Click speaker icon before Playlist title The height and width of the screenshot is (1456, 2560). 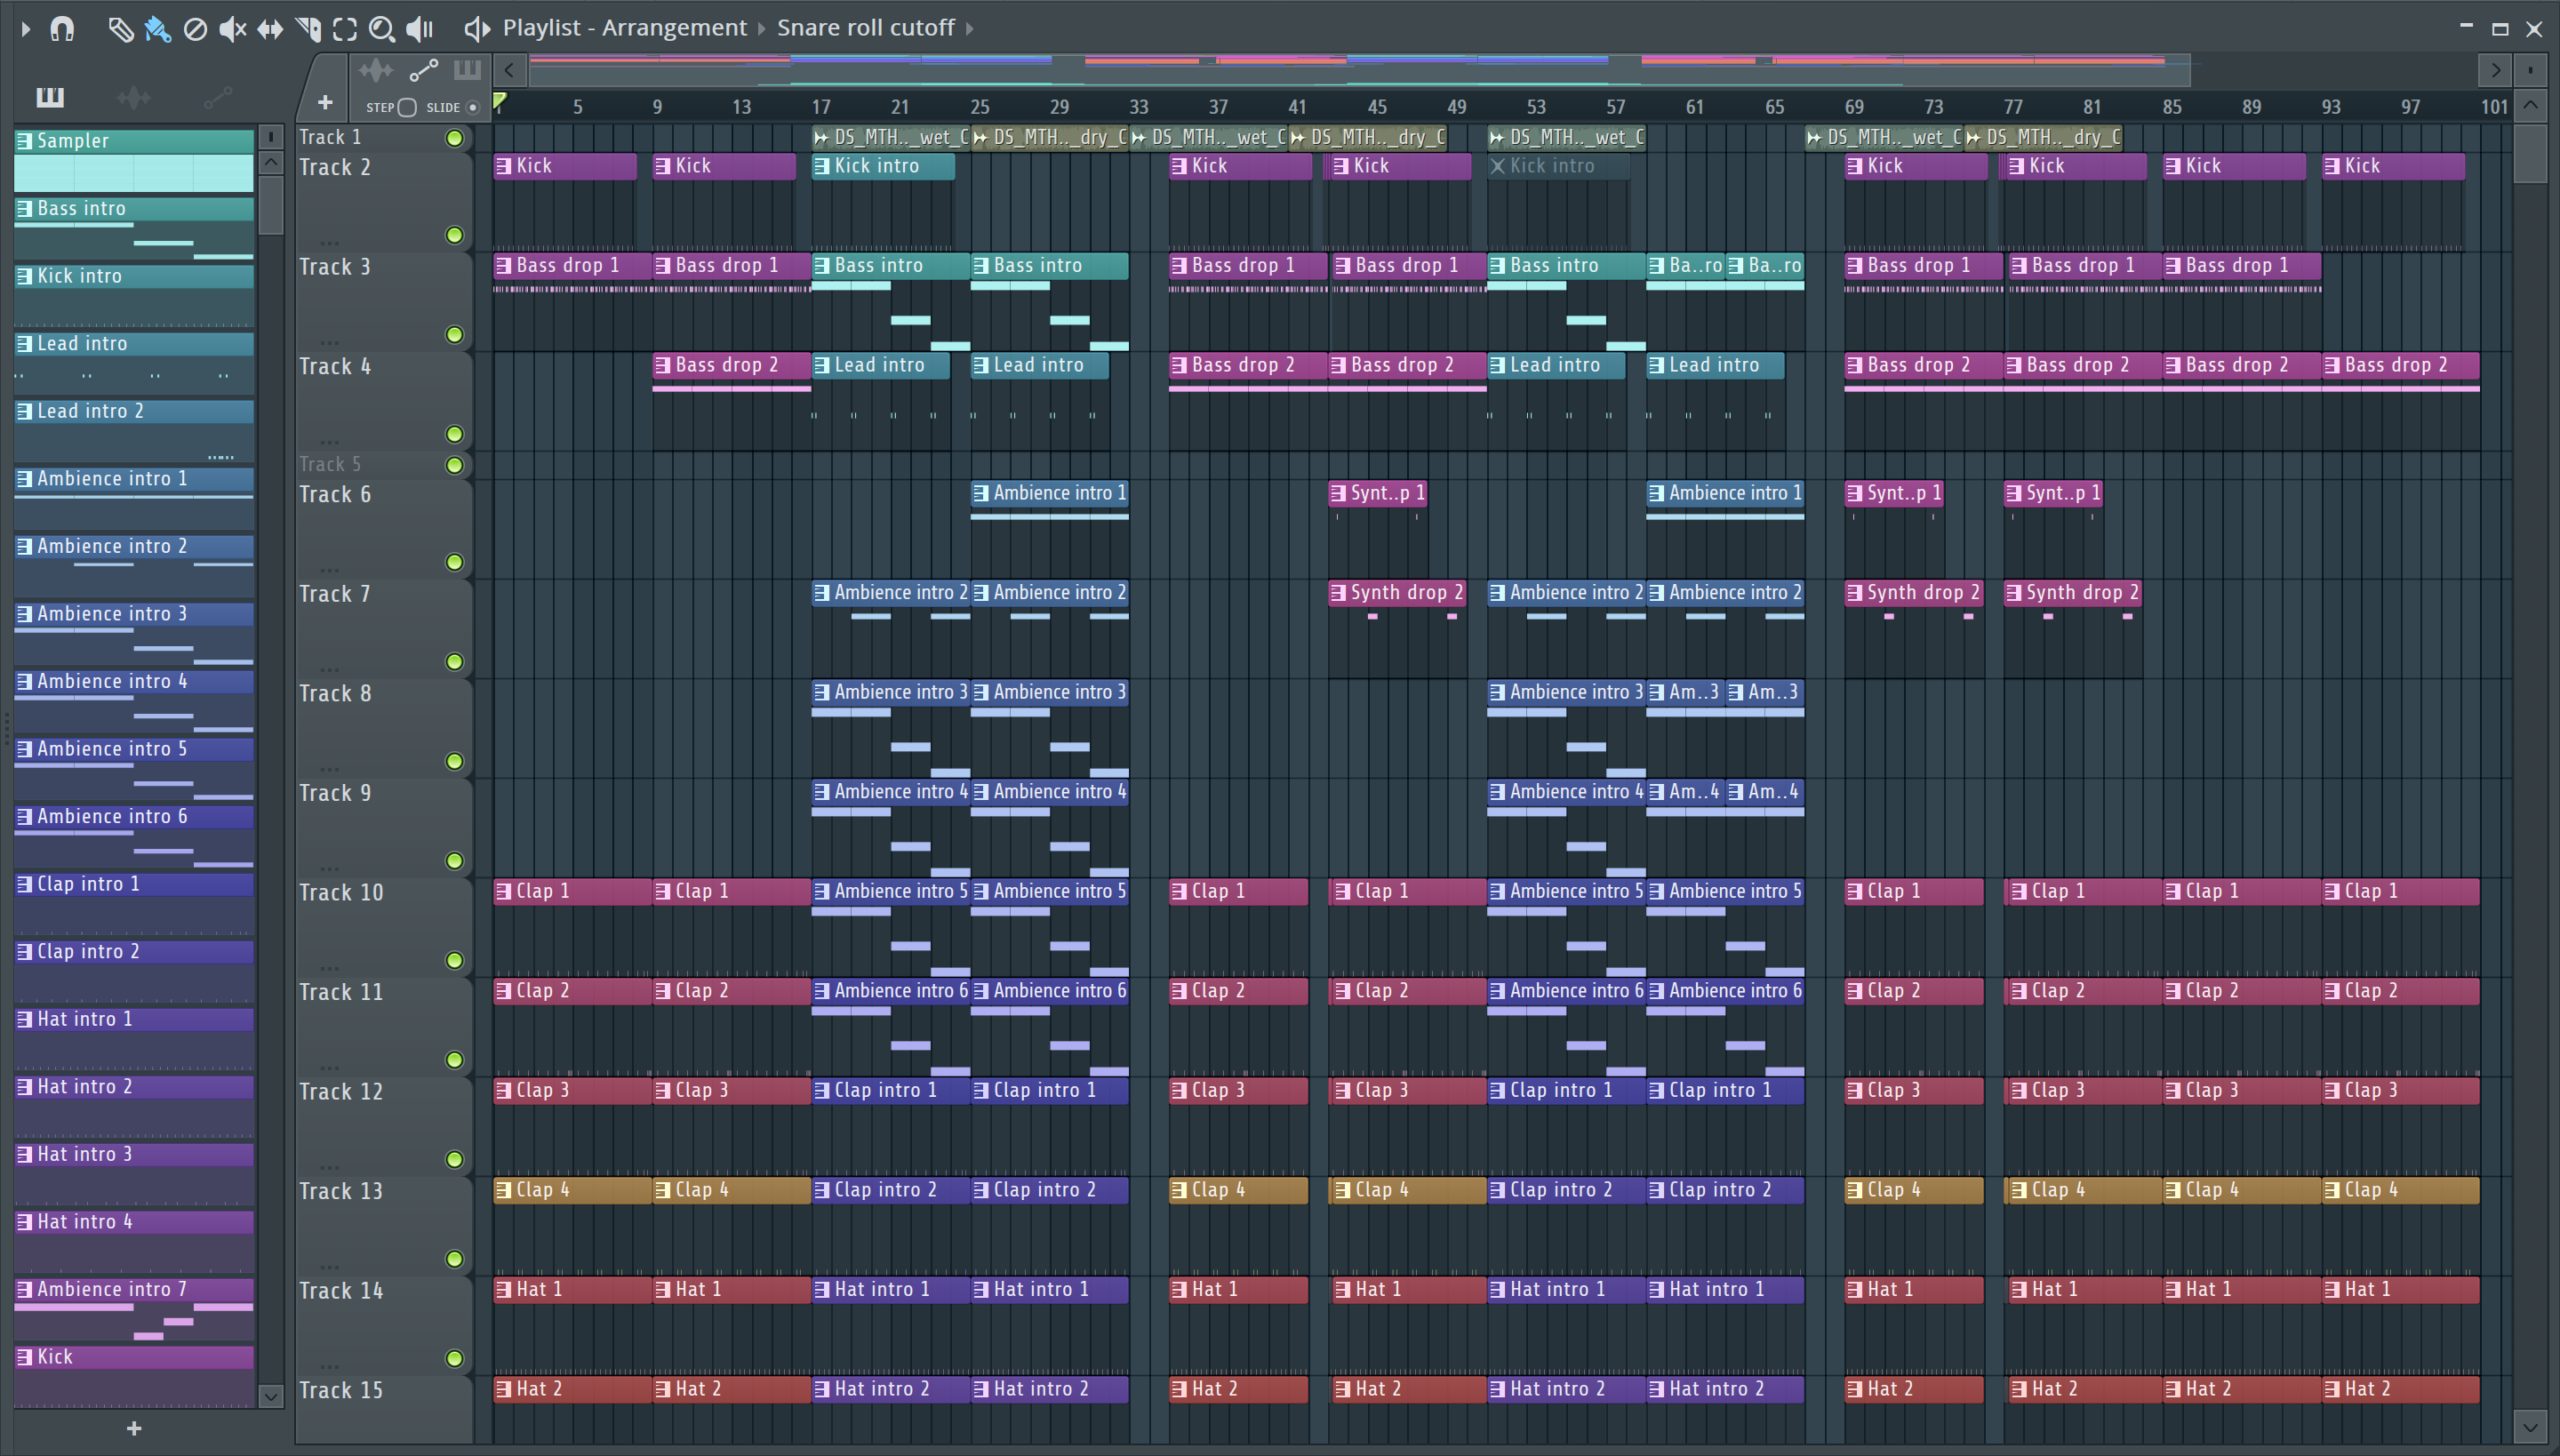pos(477,28)
